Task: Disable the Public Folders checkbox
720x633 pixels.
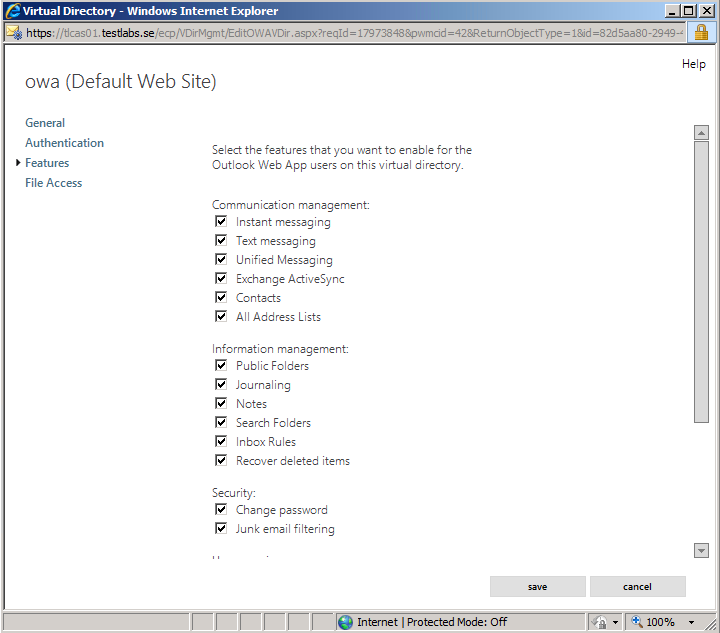Action: (x=221, y=365)
